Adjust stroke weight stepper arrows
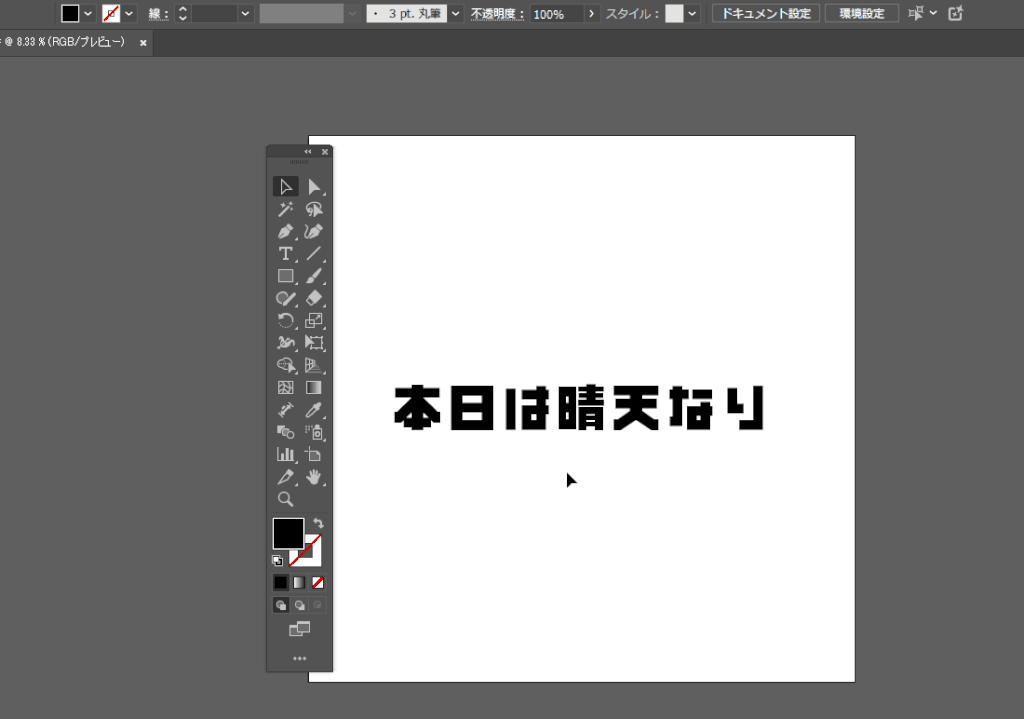 pyautogui.click(x=182, y=13)
